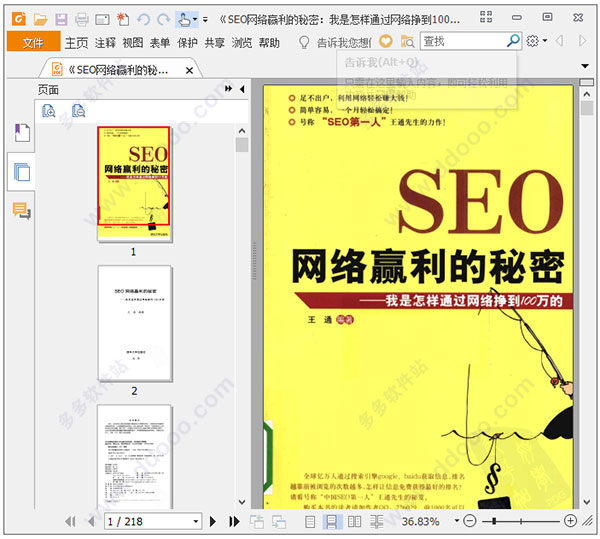
Task: Switch to the 注释 tab
Action: [x=105, y=42]
